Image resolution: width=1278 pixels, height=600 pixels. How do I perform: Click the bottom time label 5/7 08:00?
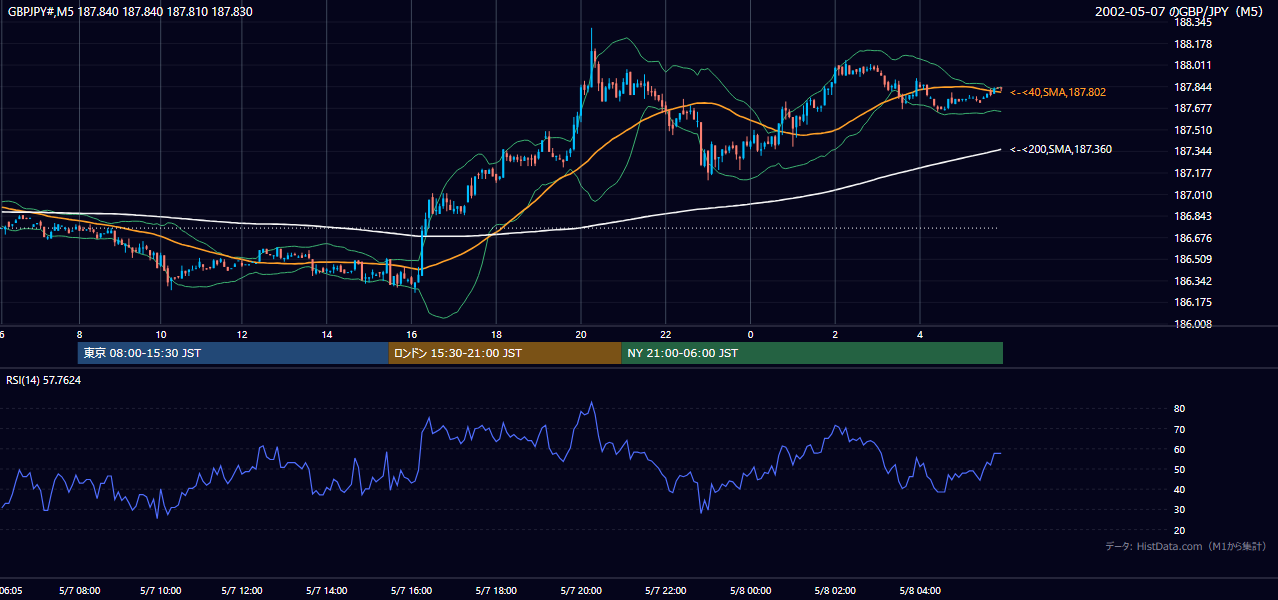79,591
